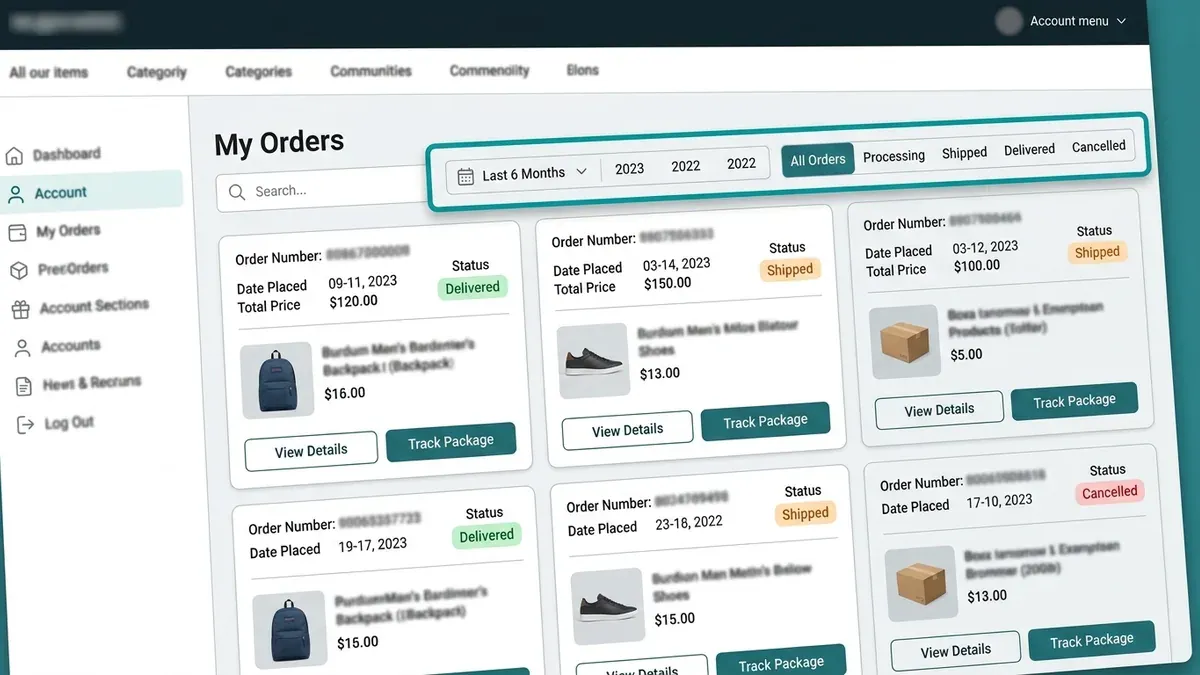
Task: Click the red Cancelled status badge
Action: click(1109, 492)
